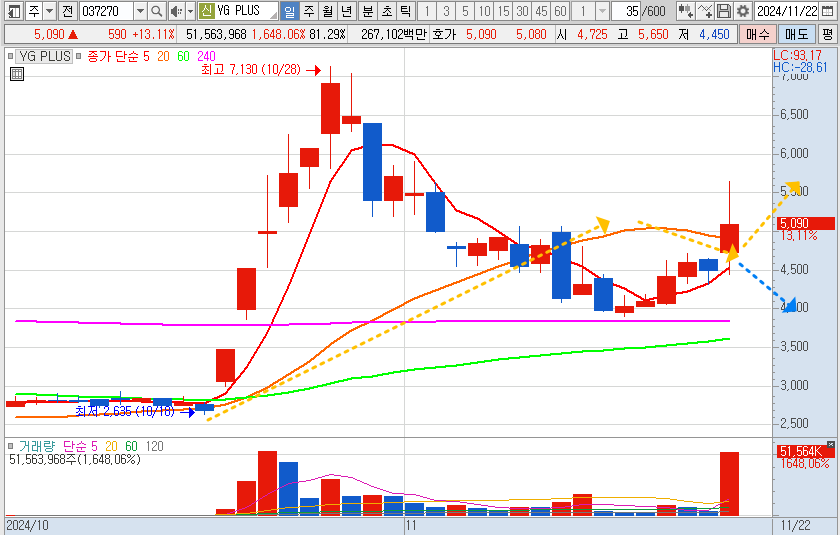Add an indicator with the line-plus icon
The width and height of the screenshot is (840, 535).
704,11
